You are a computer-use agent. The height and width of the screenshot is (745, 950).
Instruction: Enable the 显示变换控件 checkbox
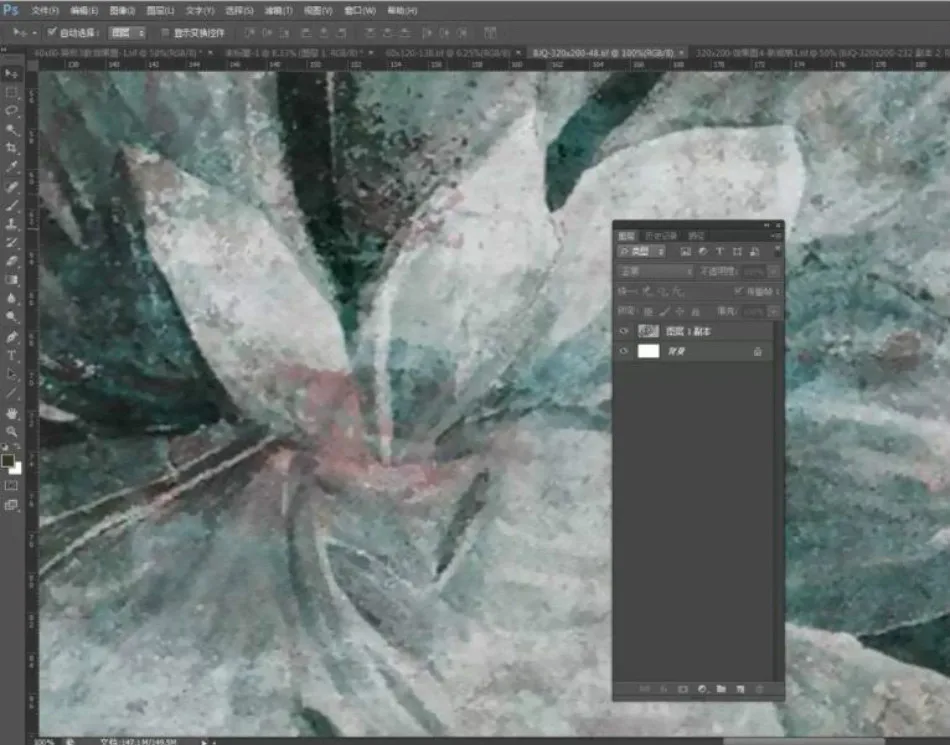(x=165, y=33)
